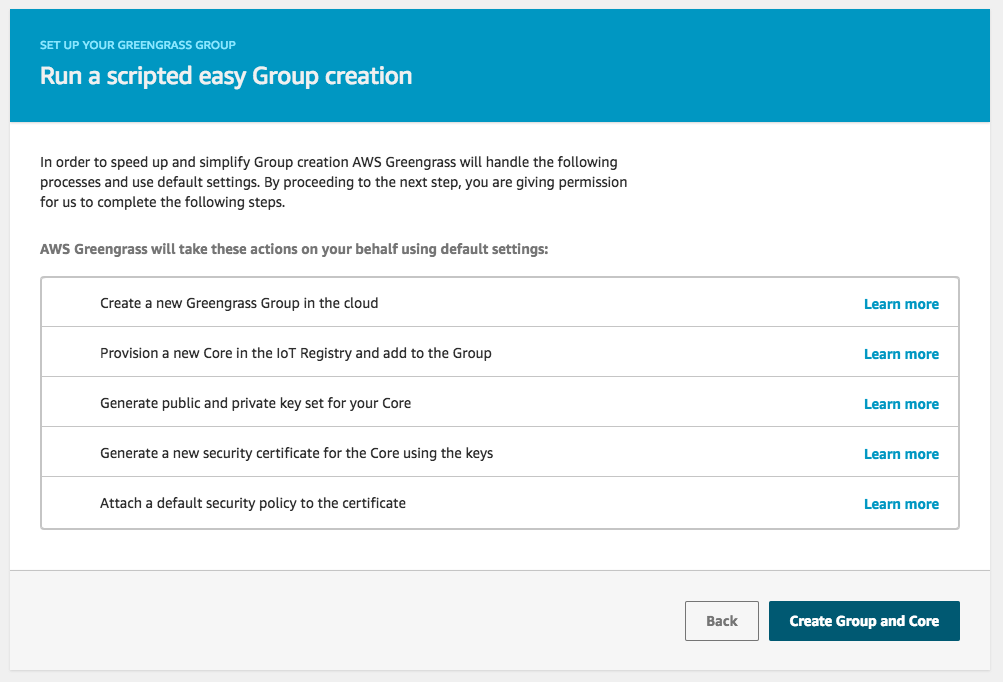Click the intro paragraph starting 'In order to speed up'
Viewport: 1003px width, 682px height.
pos(333,182)
